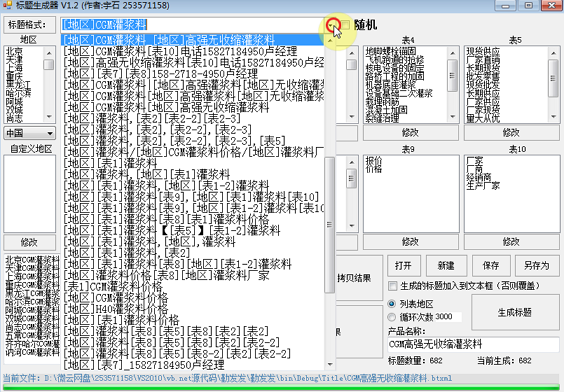Image resolution: width=564 pixels, height=392 pixels.
Task: Select 量大从优 in 表5 list
Action: point(483,119)
